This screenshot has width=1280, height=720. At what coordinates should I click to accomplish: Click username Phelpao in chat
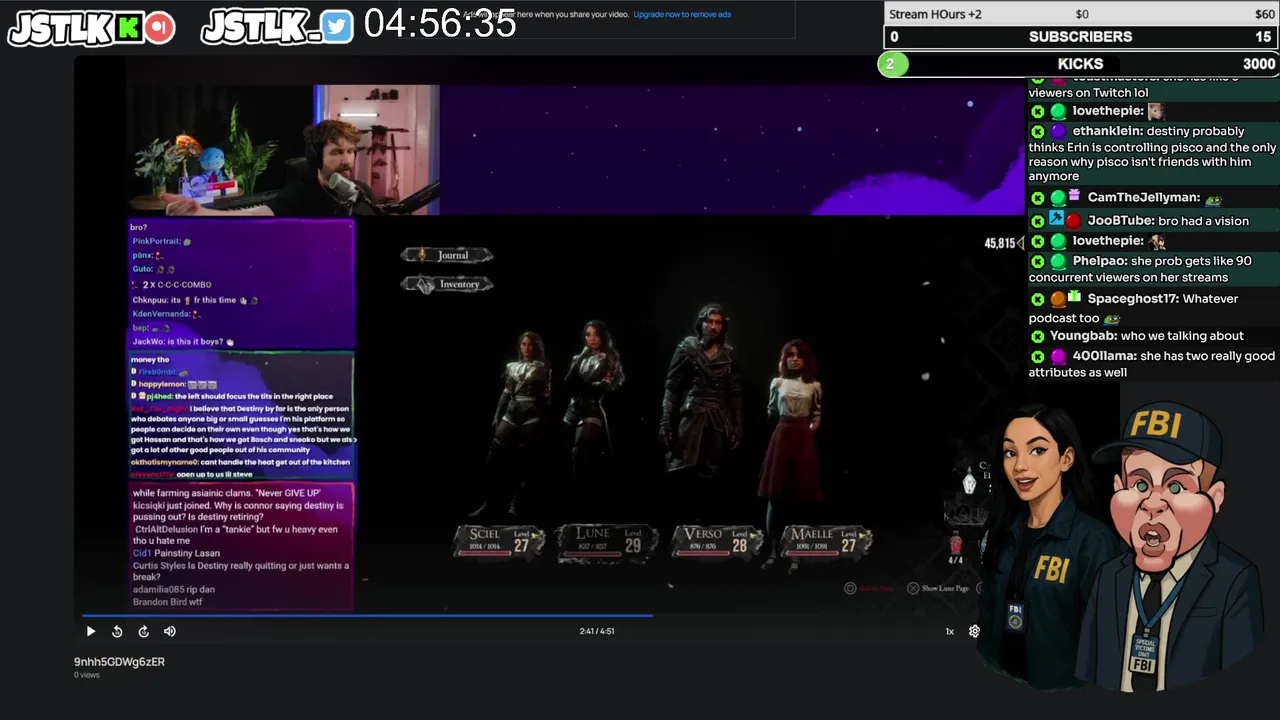1099,261
